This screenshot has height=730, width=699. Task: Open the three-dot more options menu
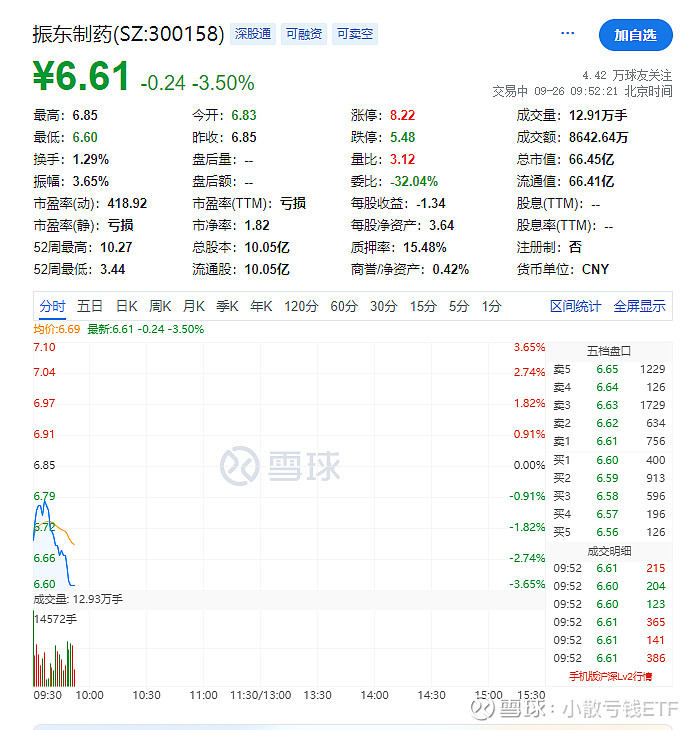(x=567, y=33)
